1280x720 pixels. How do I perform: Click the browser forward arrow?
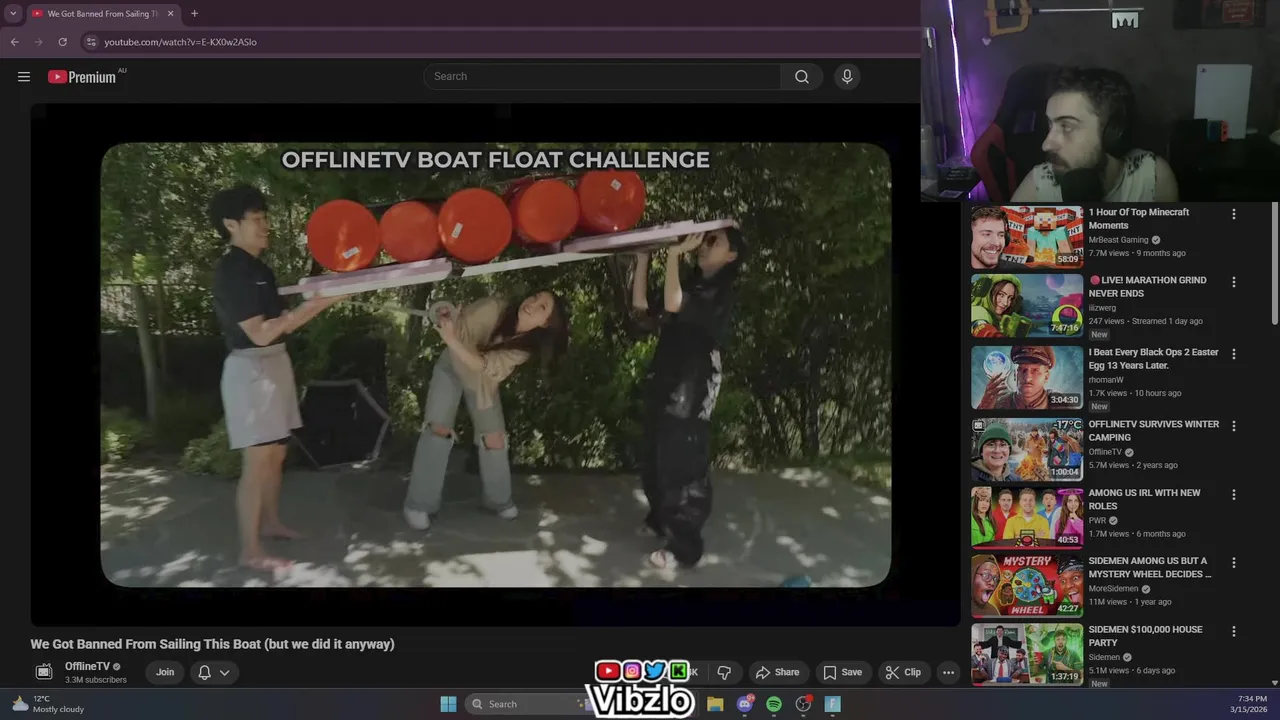(x=38, y=42)
